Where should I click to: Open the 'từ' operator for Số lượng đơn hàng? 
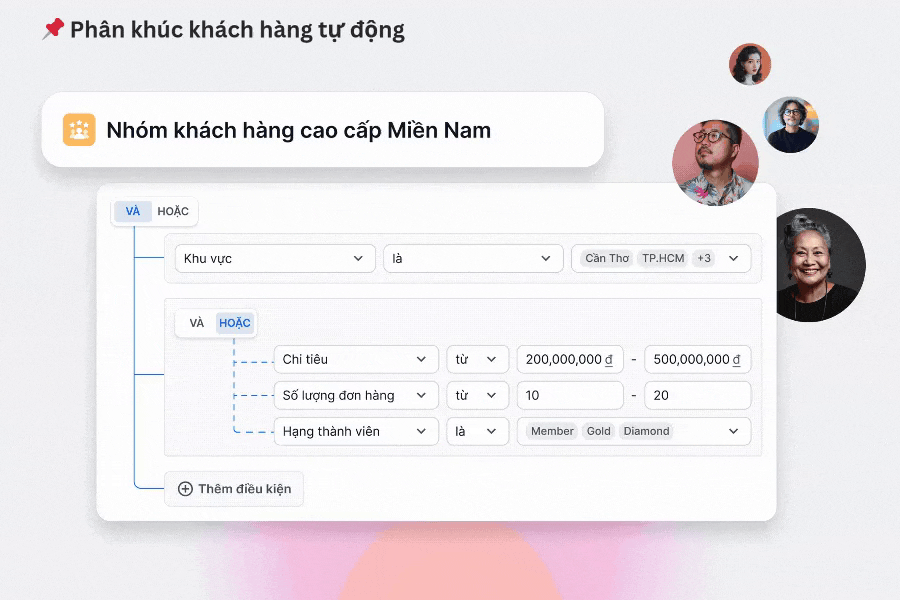(x=478, y=396)
